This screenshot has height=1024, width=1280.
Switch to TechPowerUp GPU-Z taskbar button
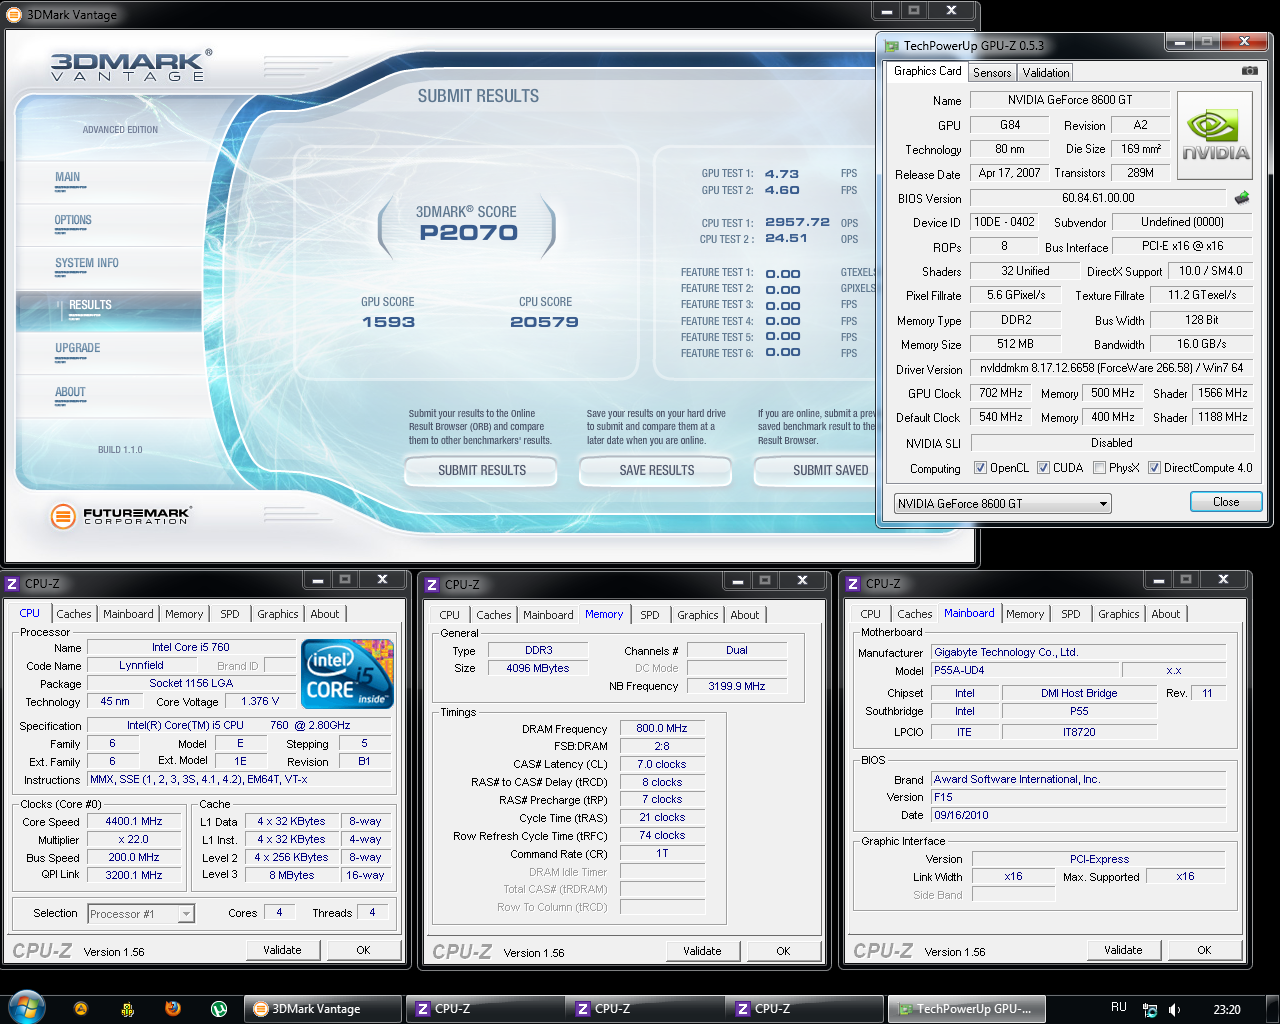(966, 1009)
